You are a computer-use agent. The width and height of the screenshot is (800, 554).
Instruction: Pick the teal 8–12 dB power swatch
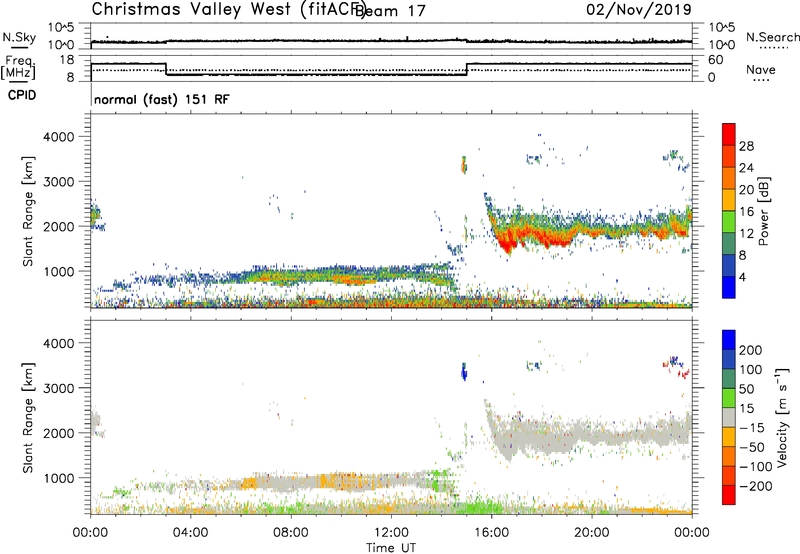(729, 244)
